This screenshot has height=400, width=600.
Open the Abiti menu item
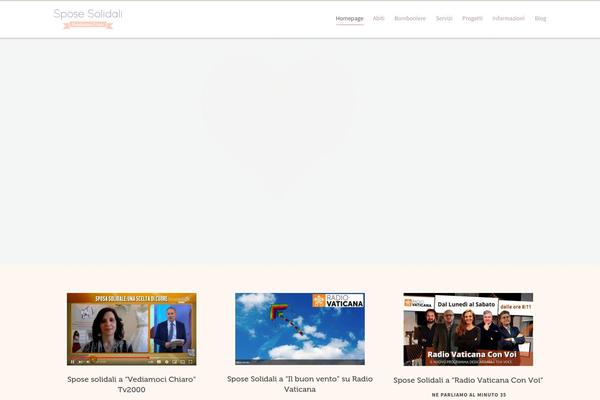pyautogui.click(x=378, y=18)
